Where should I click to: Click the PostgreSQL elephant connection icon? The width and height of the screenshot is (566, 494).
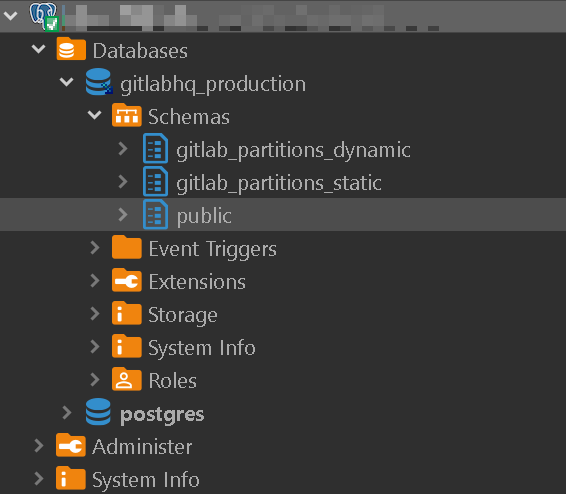pyautogui.click(x=44, y=16)
